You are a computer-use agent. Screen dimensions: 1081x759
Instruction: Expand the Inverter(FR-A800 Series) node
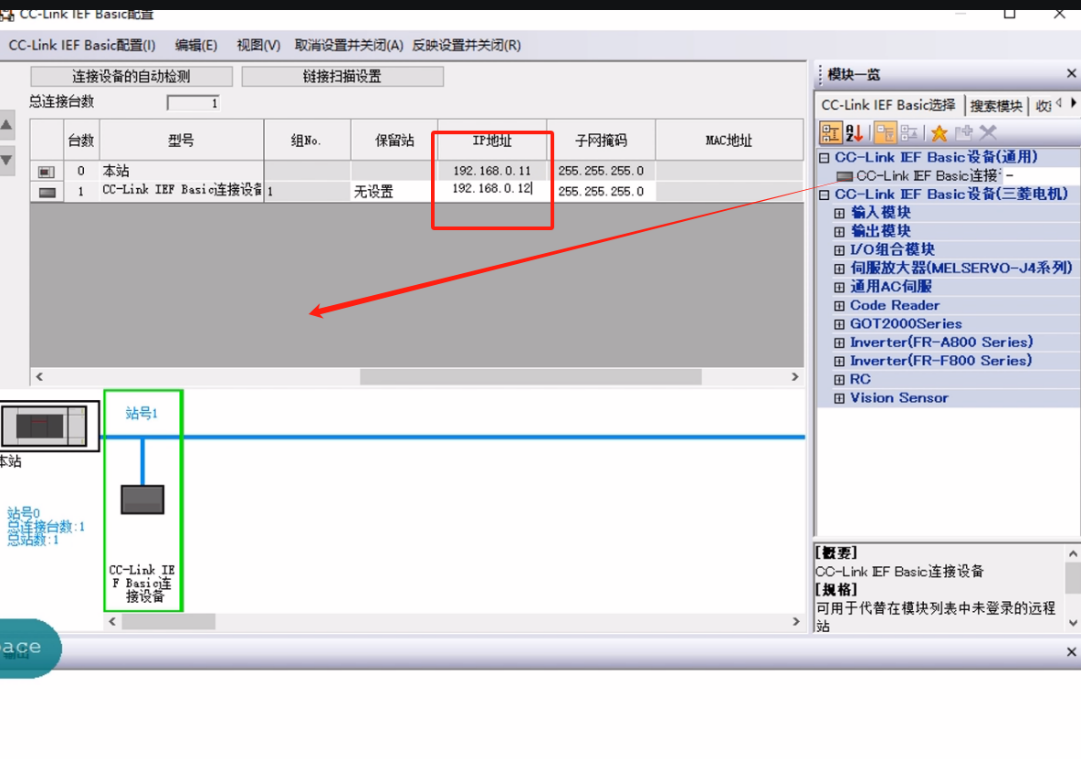(838, 342)
